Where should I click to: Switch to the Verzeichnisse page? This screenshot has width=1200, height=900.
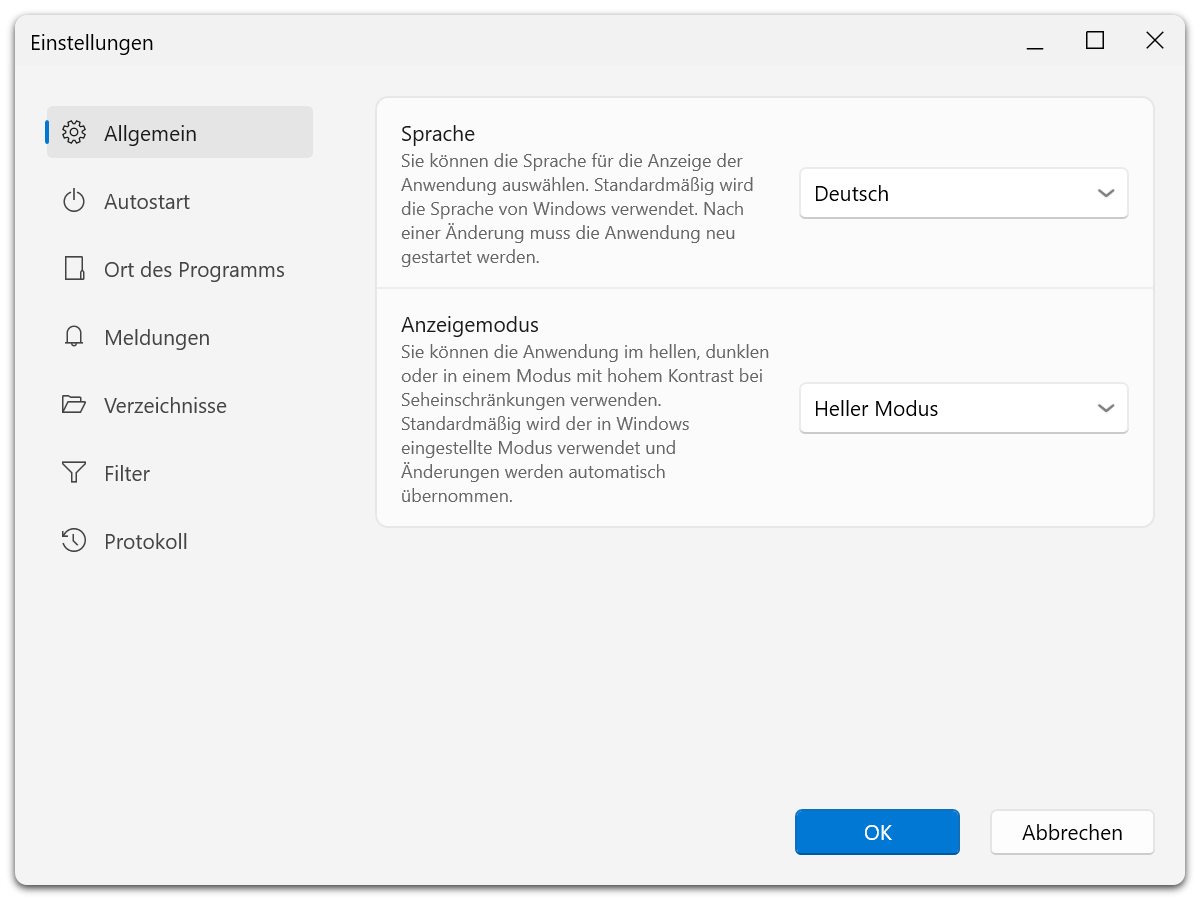click(x=180, y=405)
